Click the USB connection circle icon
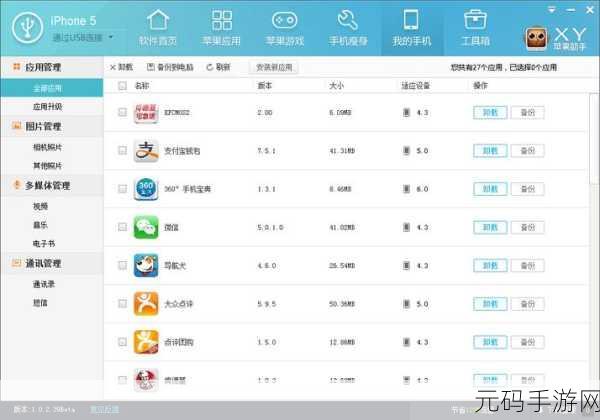600x420 pixels. [27, 28]
